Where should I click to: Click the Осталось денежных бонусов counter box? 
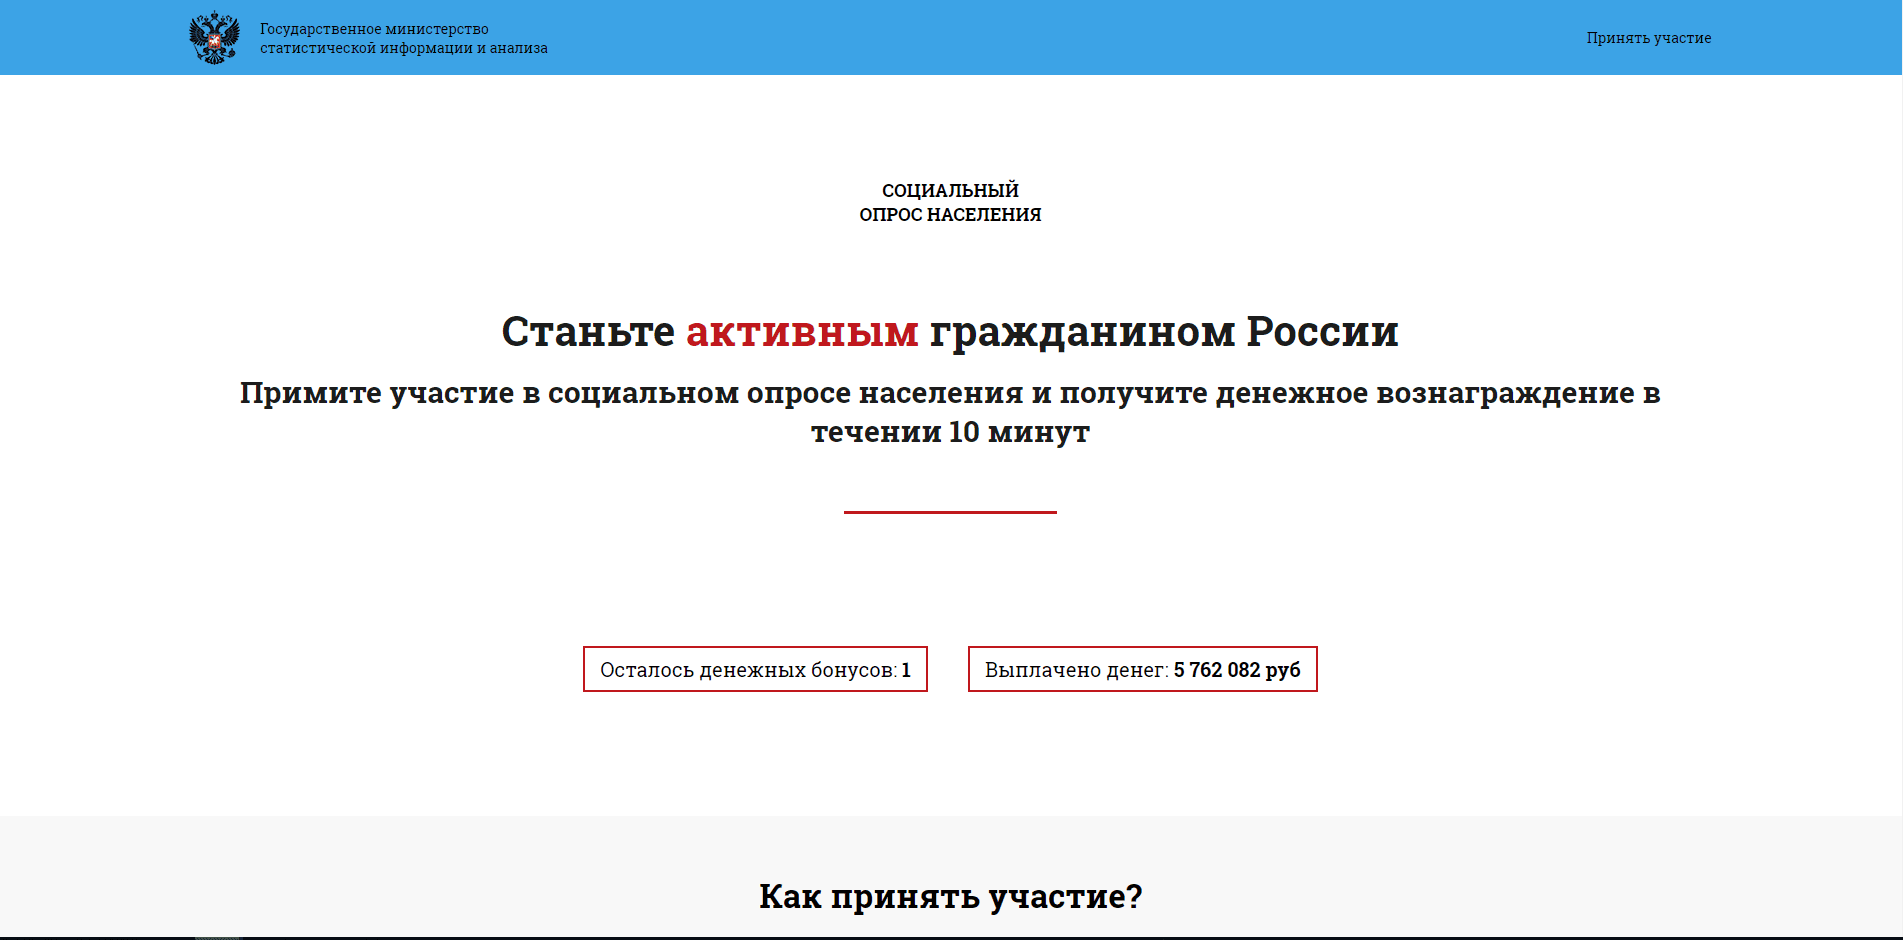(755, 669)
